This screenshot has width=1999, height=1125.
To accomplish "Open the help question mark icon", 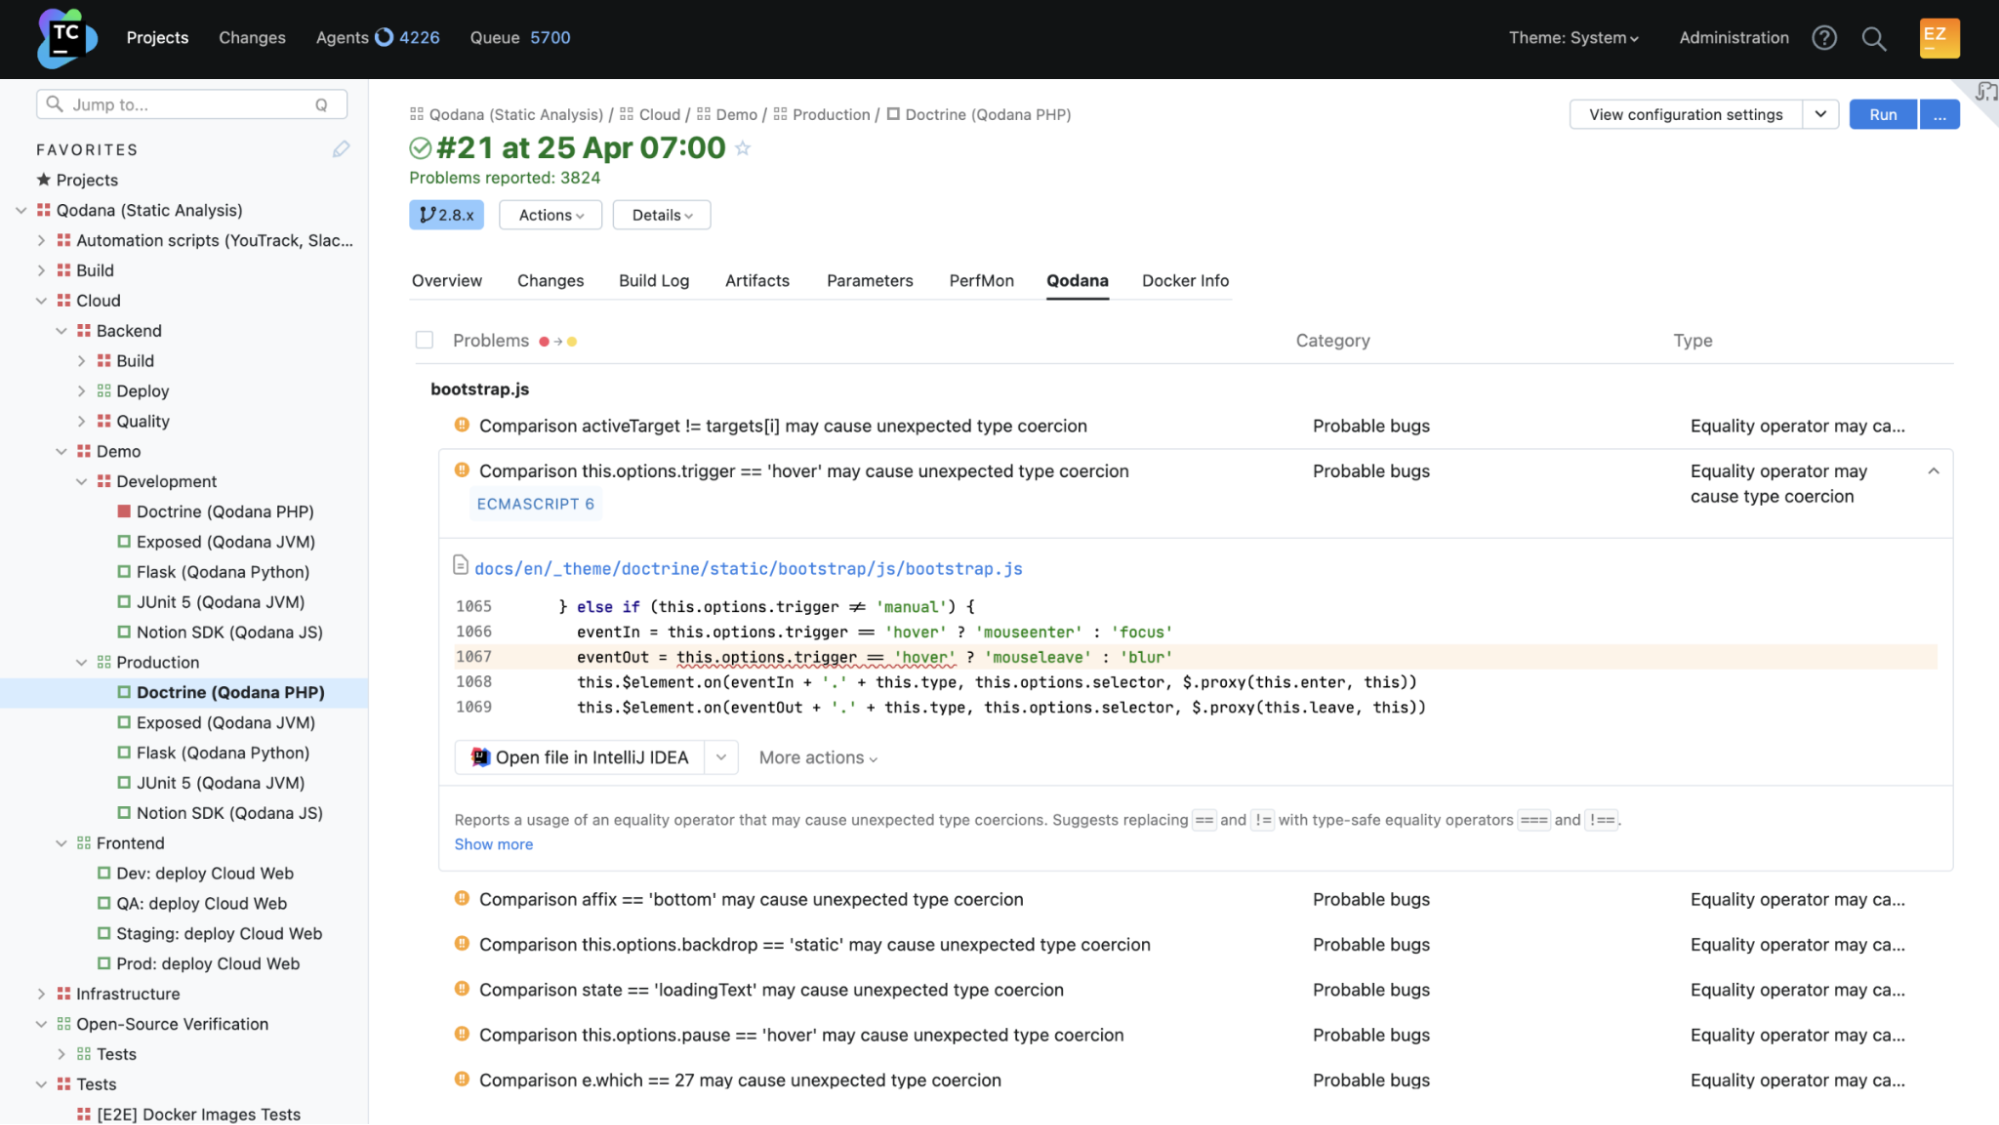I will coord(1824,38).
